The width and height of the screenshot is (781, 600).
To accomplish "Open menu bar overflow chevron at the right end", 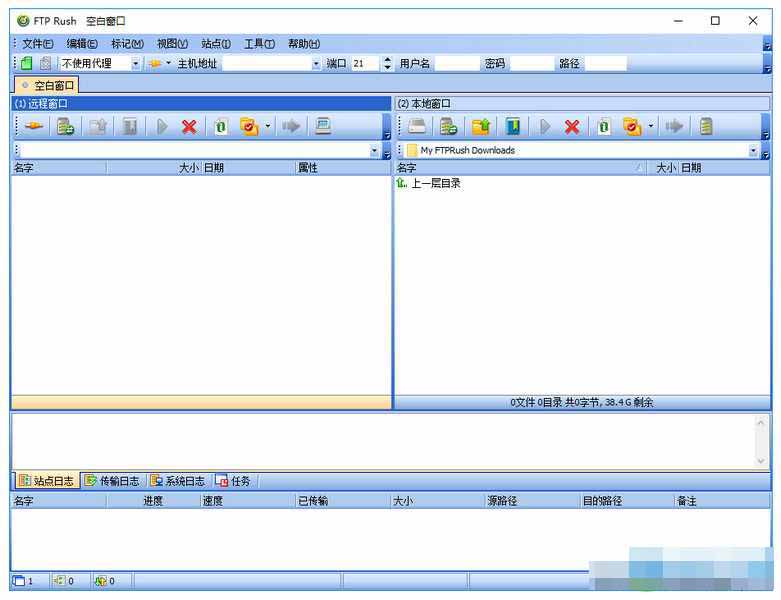I will tap(767, 45).
